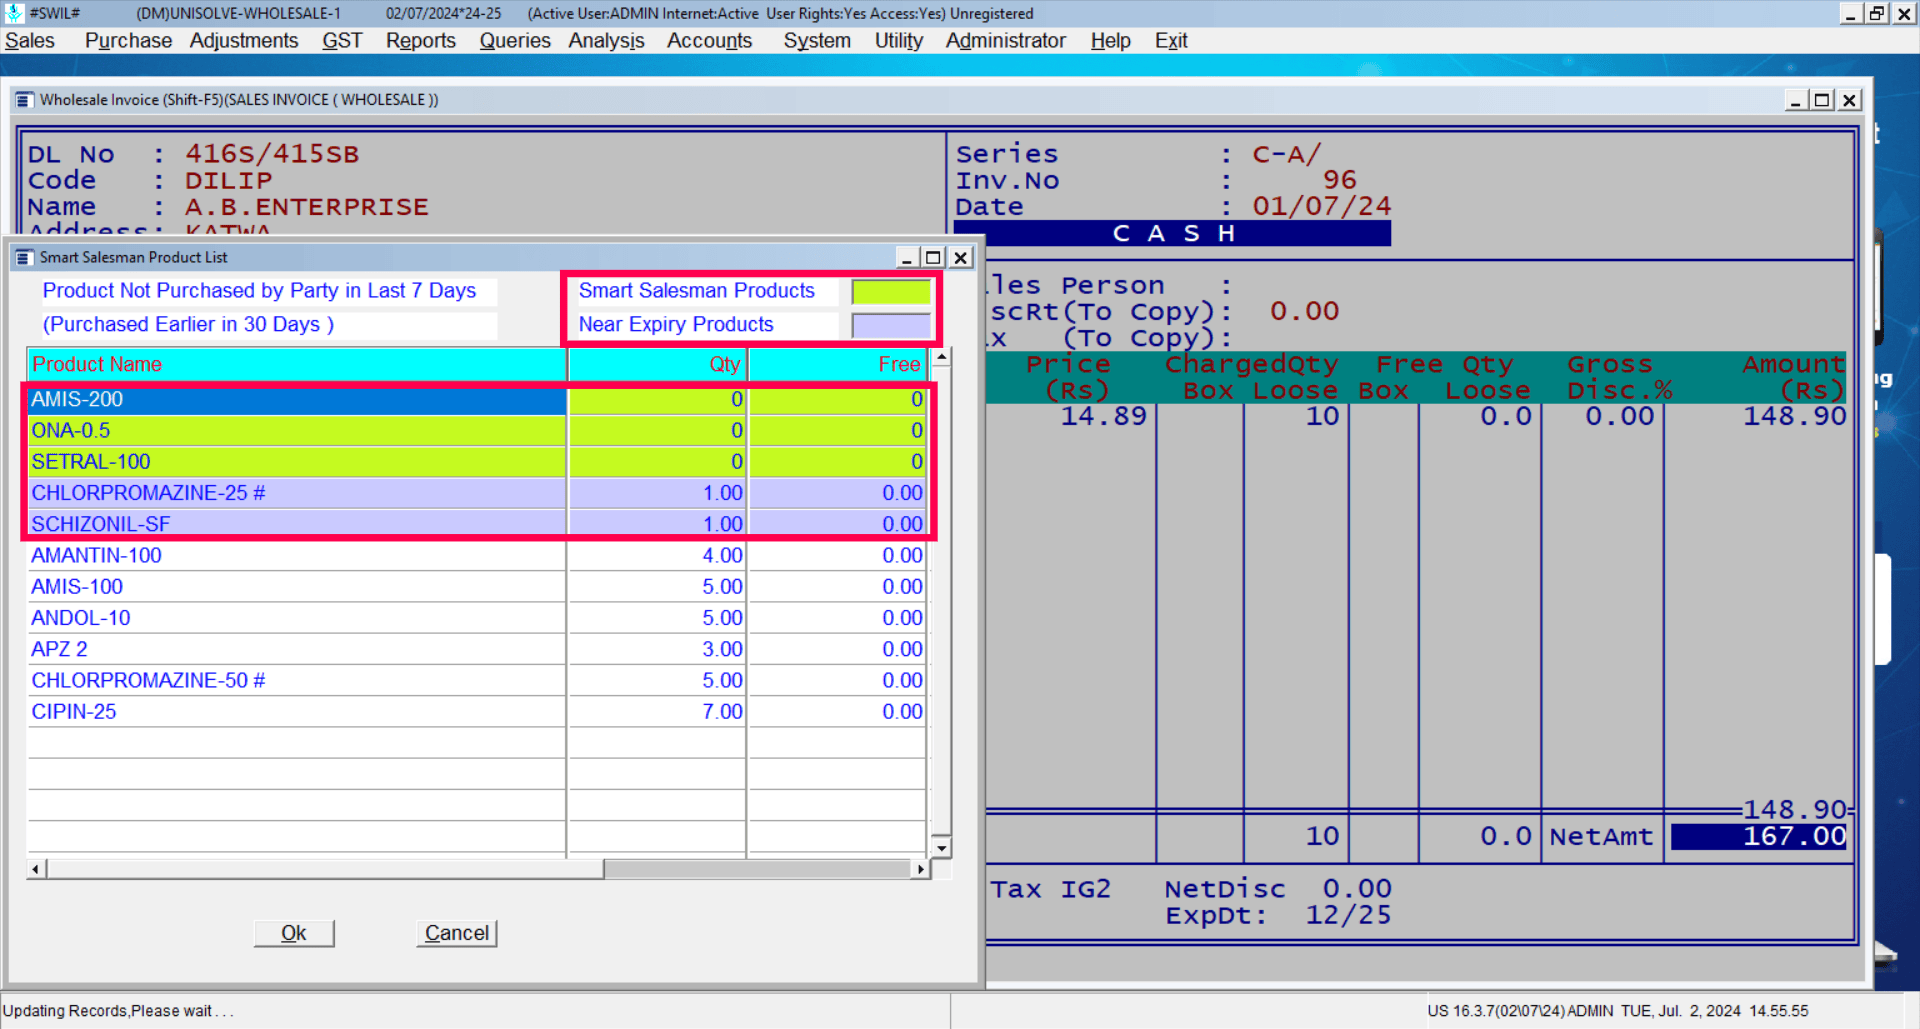Click the Qty column header
The image size is (1920, 1029).
[x=657, y=364]
